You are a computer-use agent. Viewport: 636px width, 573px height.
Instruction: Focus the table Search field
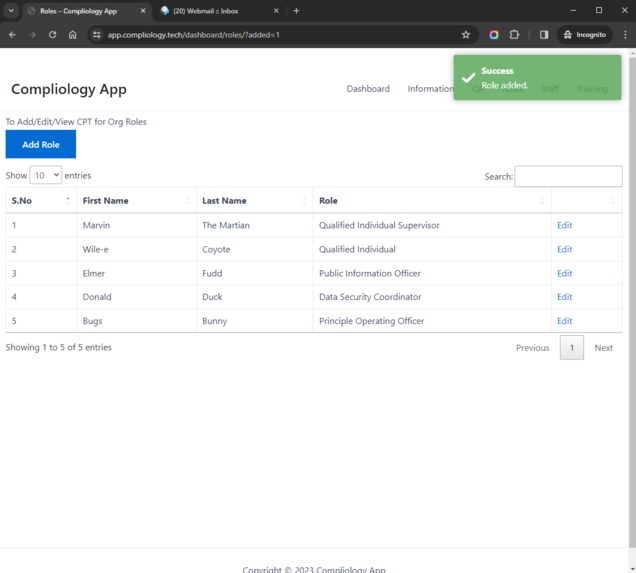pyautogui.click(x=568, y=176)
